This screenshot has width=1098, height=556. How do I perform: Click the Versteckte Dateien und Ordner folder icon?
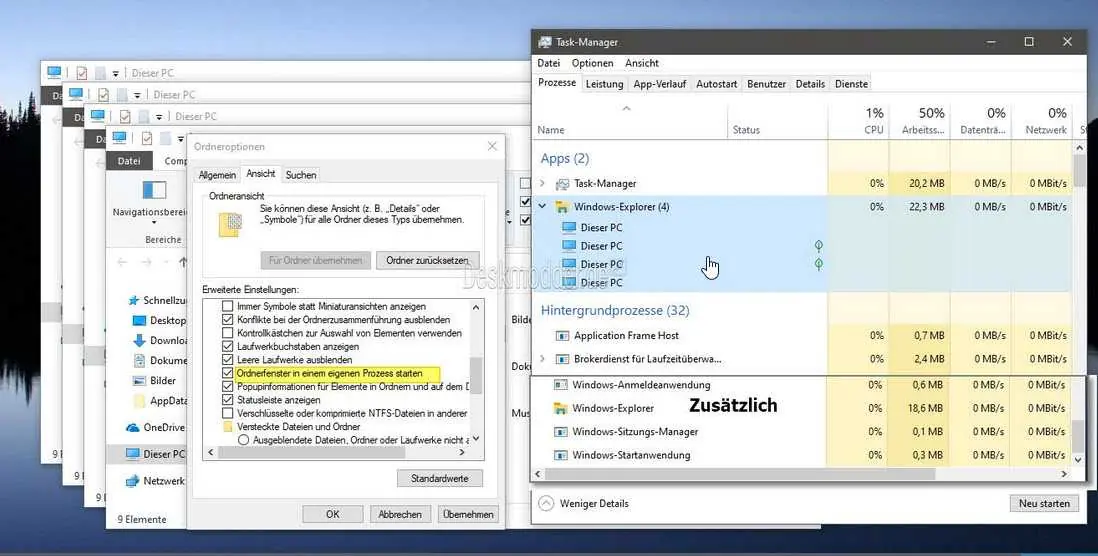[x=228, y=426]
